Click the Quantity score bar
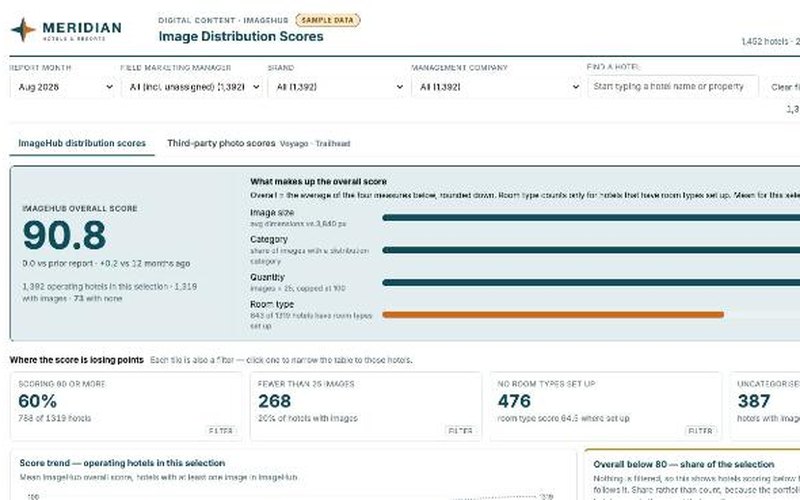 coord(591,283)
